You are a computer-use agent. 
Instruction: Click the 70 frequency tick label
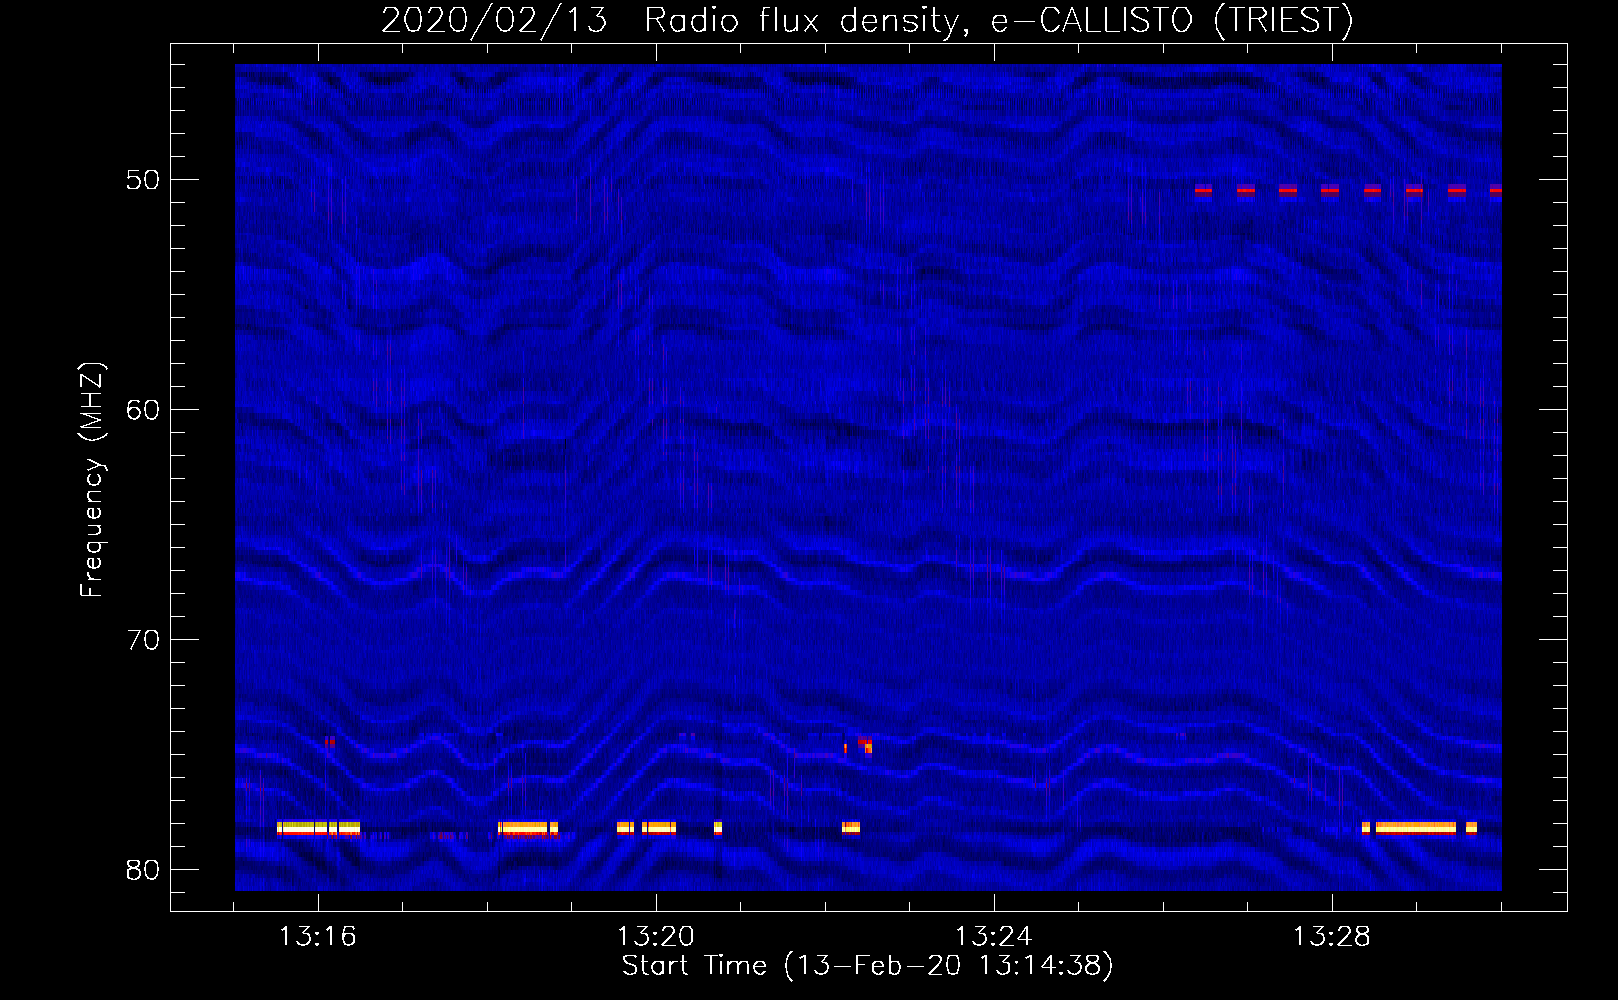click(143, 640)
